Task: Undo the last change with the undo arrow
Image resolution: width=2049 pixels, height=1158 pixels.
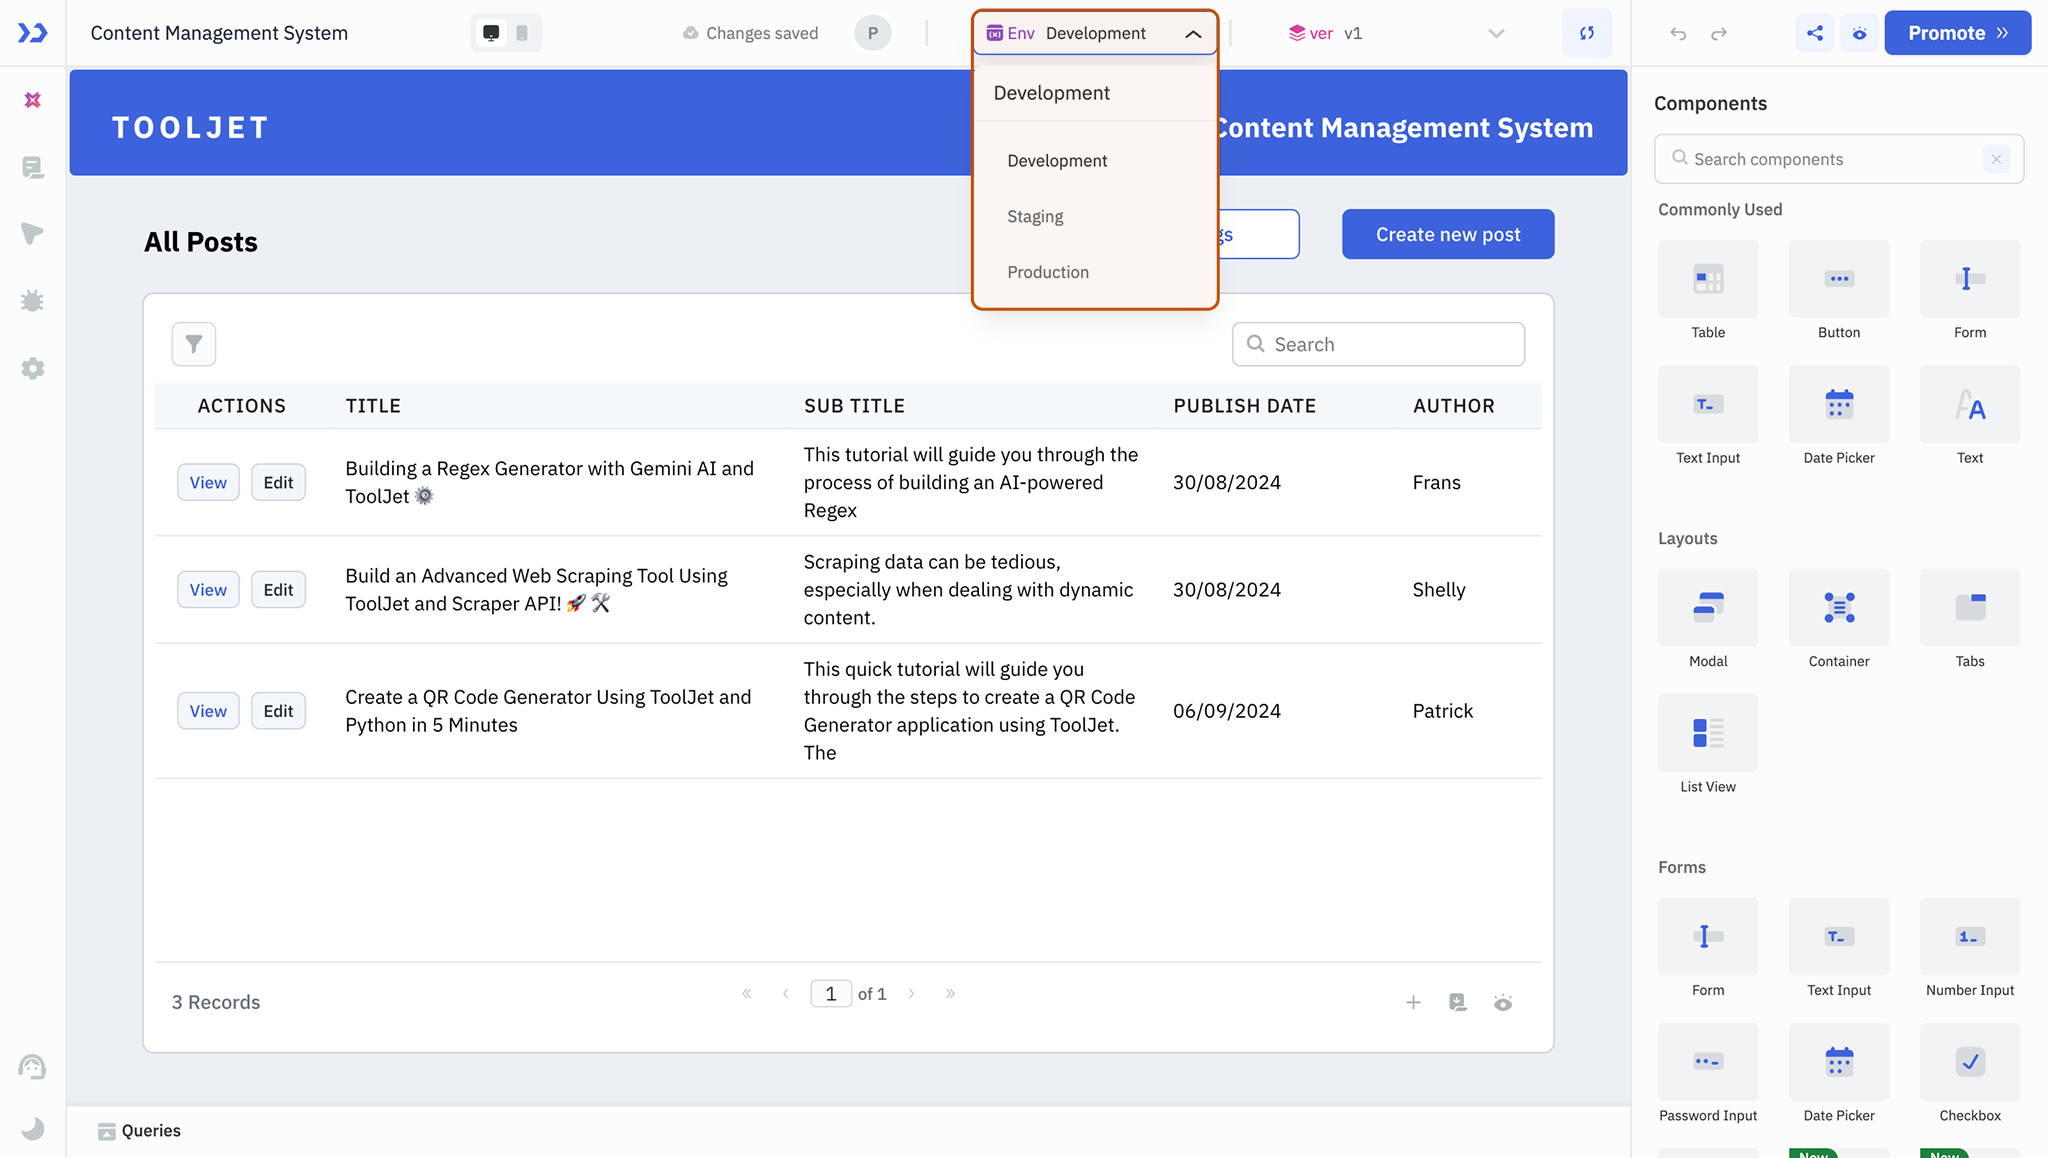Action: [x=1676, y=32]
